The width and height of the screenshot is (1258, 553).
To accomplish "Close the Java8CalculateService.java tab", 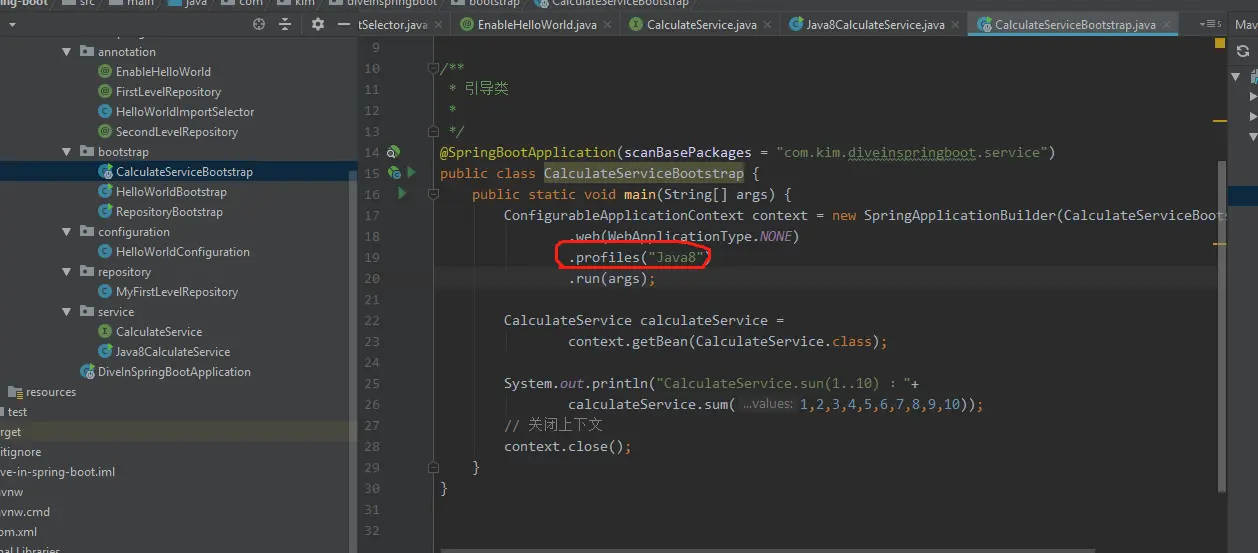I will click(954, 24).
